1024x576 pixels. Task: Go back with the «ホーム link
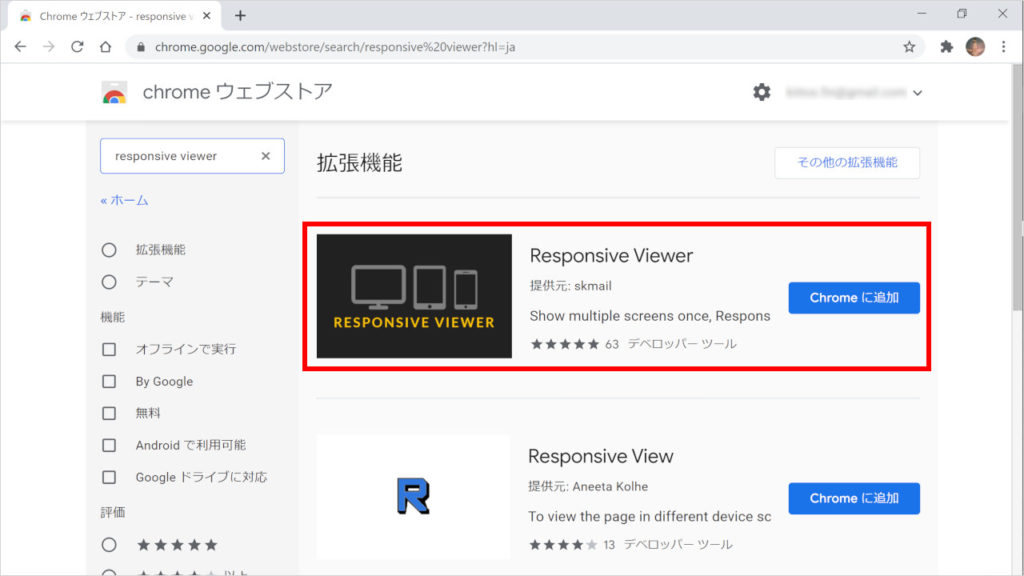(x=124, y=200)
